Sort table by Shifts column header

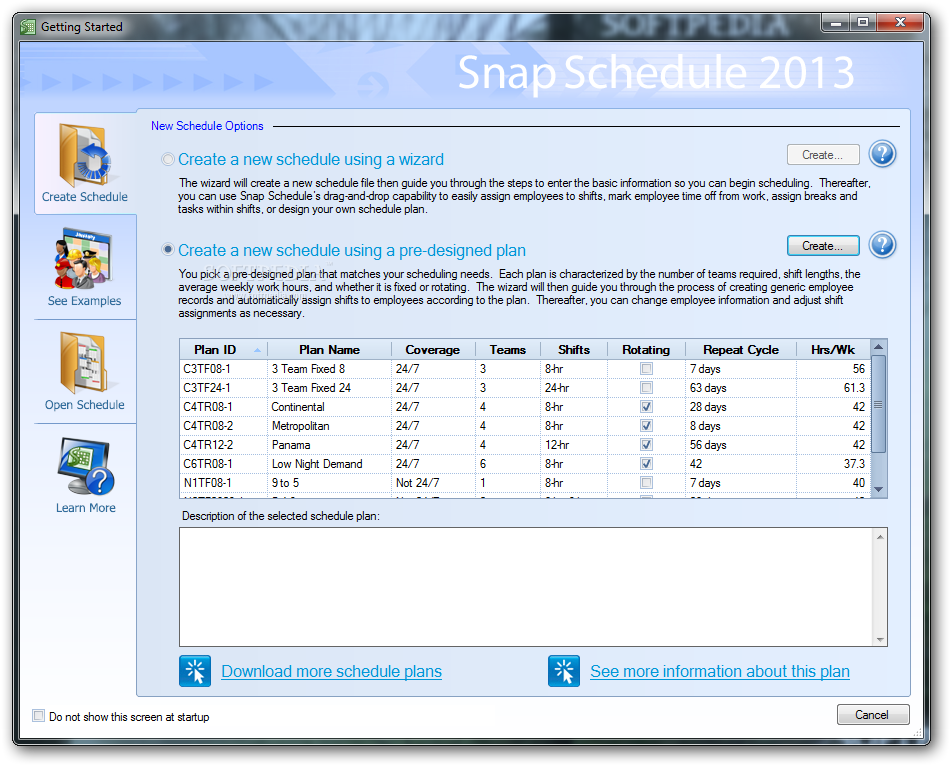[574, 349]
